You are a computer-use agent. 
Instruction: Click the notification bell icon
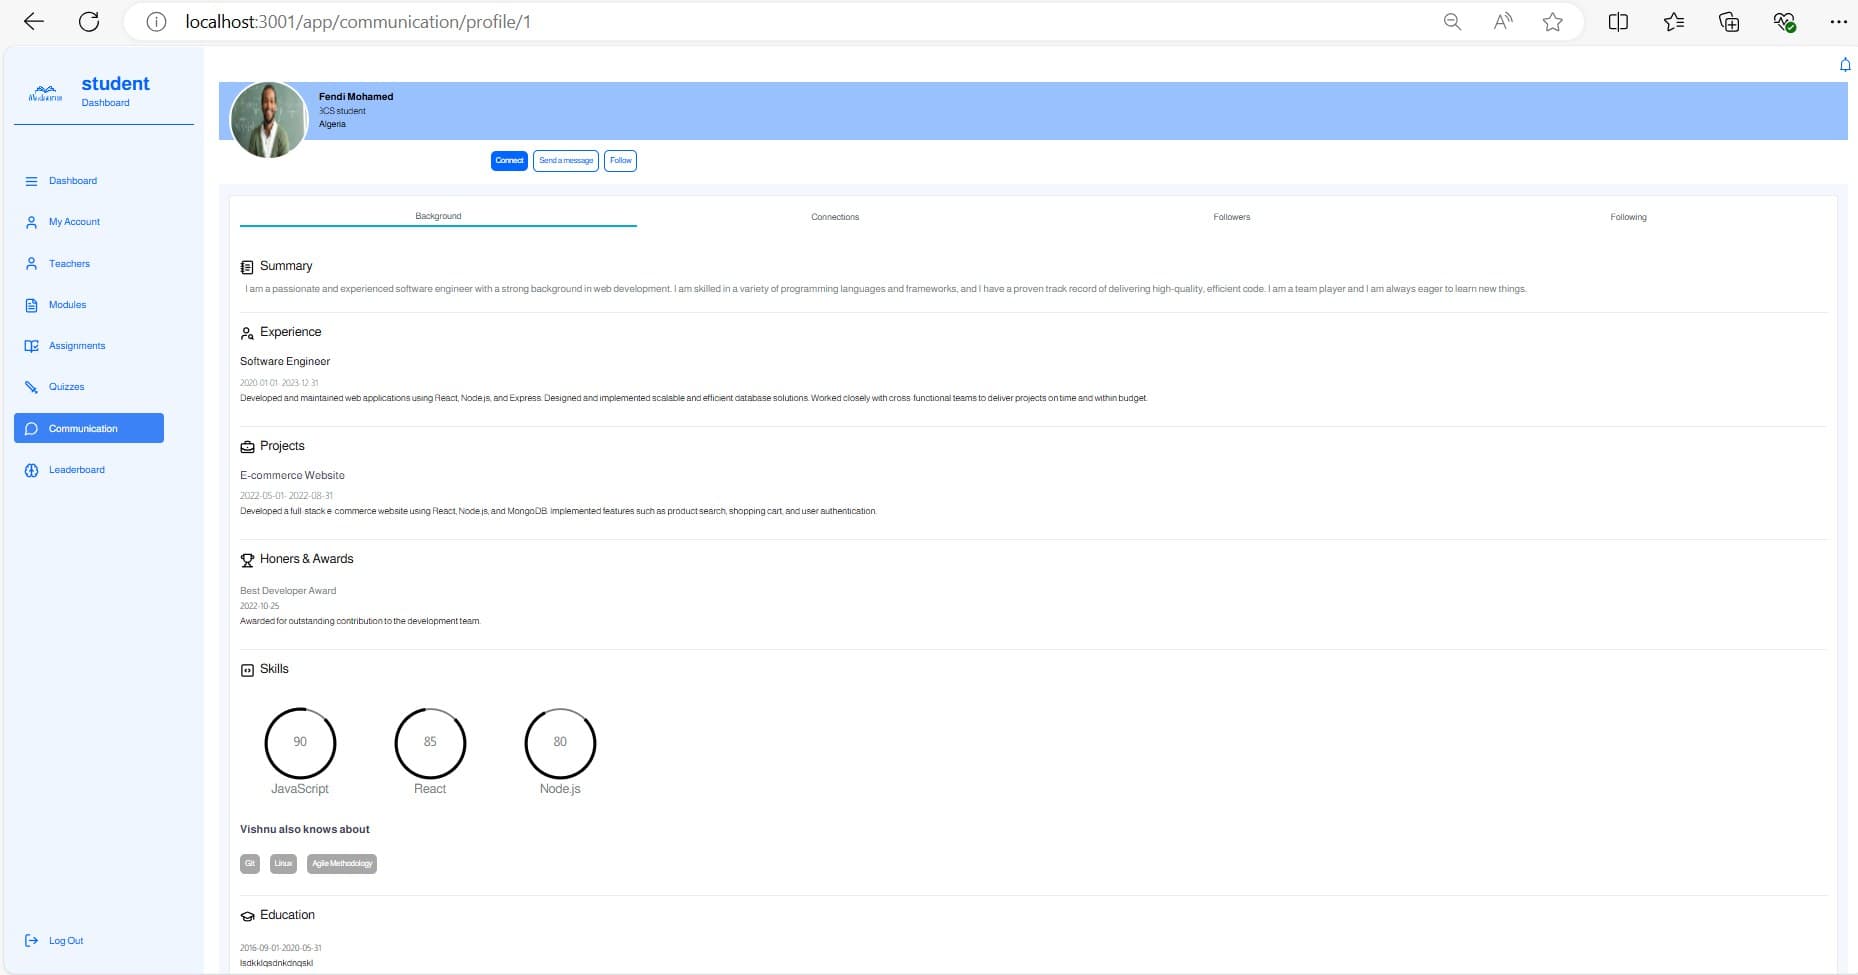[1845, 65]
